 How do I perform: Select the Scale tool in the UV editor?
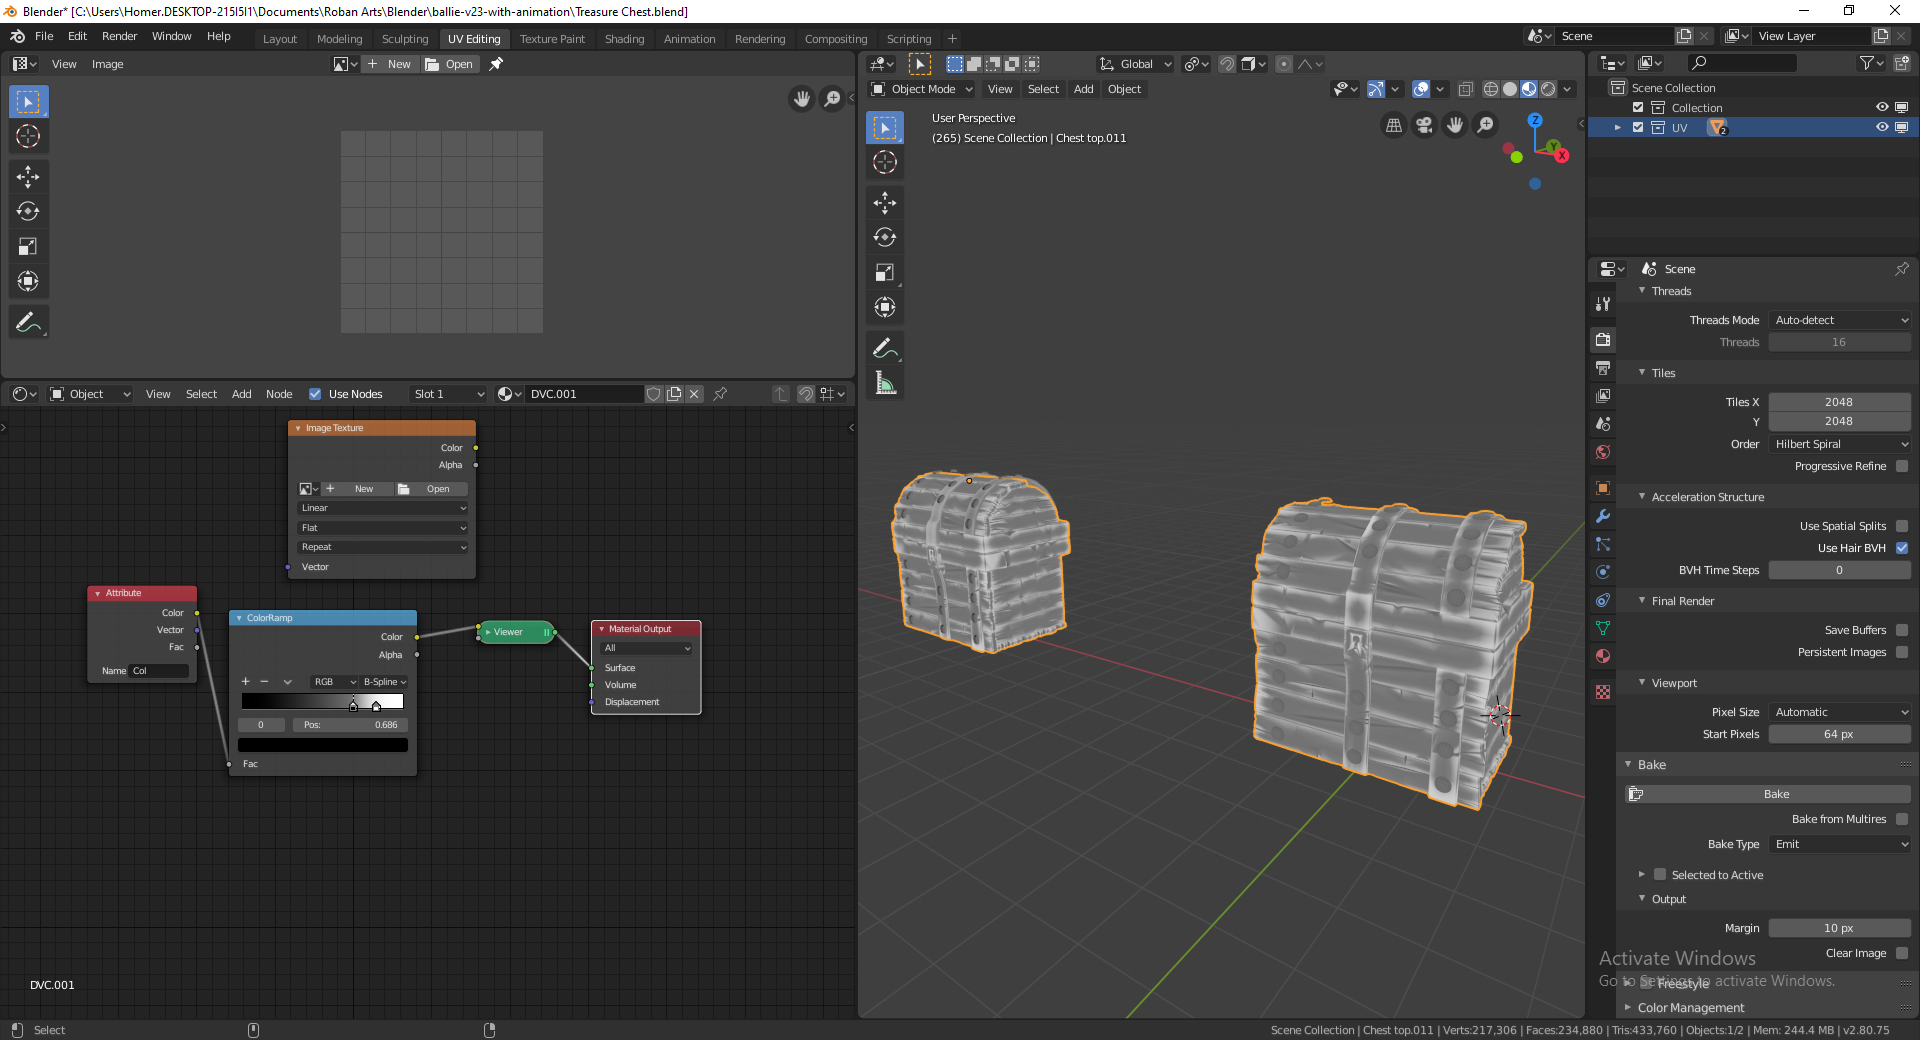28,246
